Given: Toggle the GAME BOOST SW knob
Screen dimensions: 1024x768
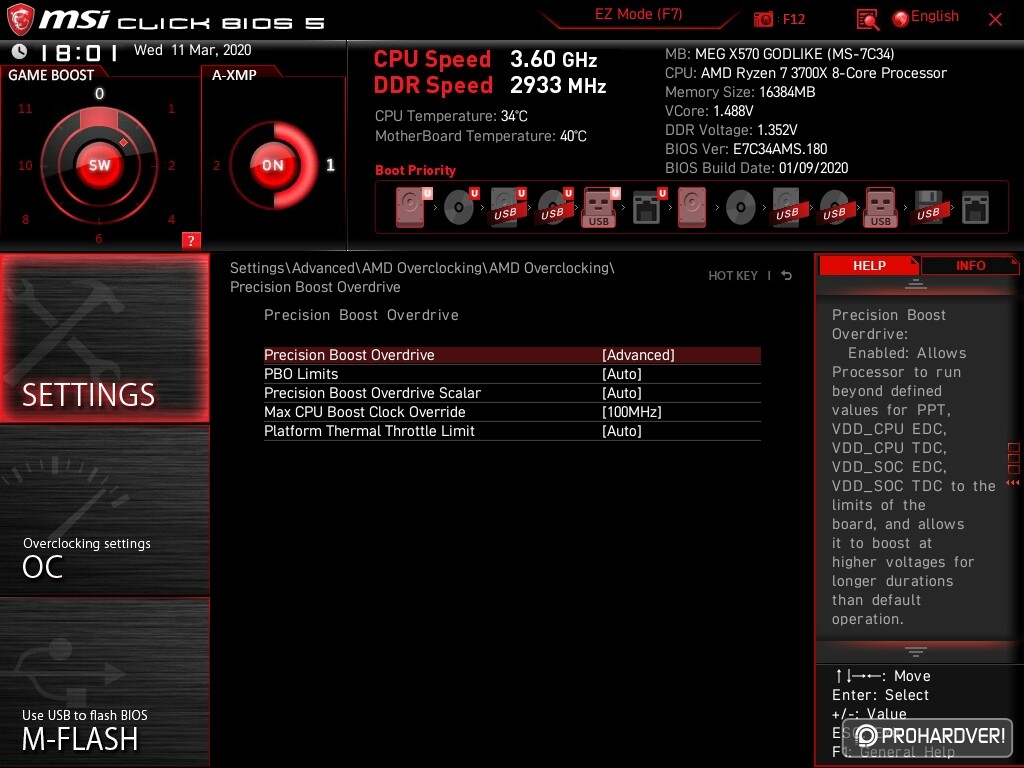Looking at the screenshot, I should 99,165.
